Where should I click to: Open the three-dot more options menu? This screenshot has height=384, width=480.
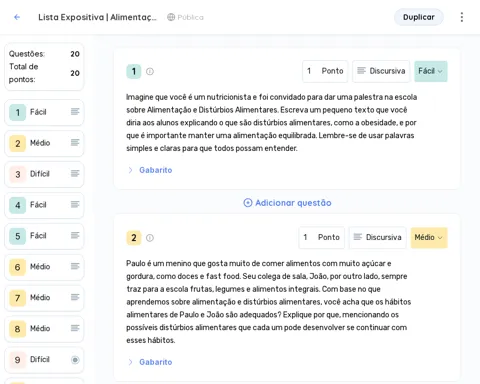point(462,17)
